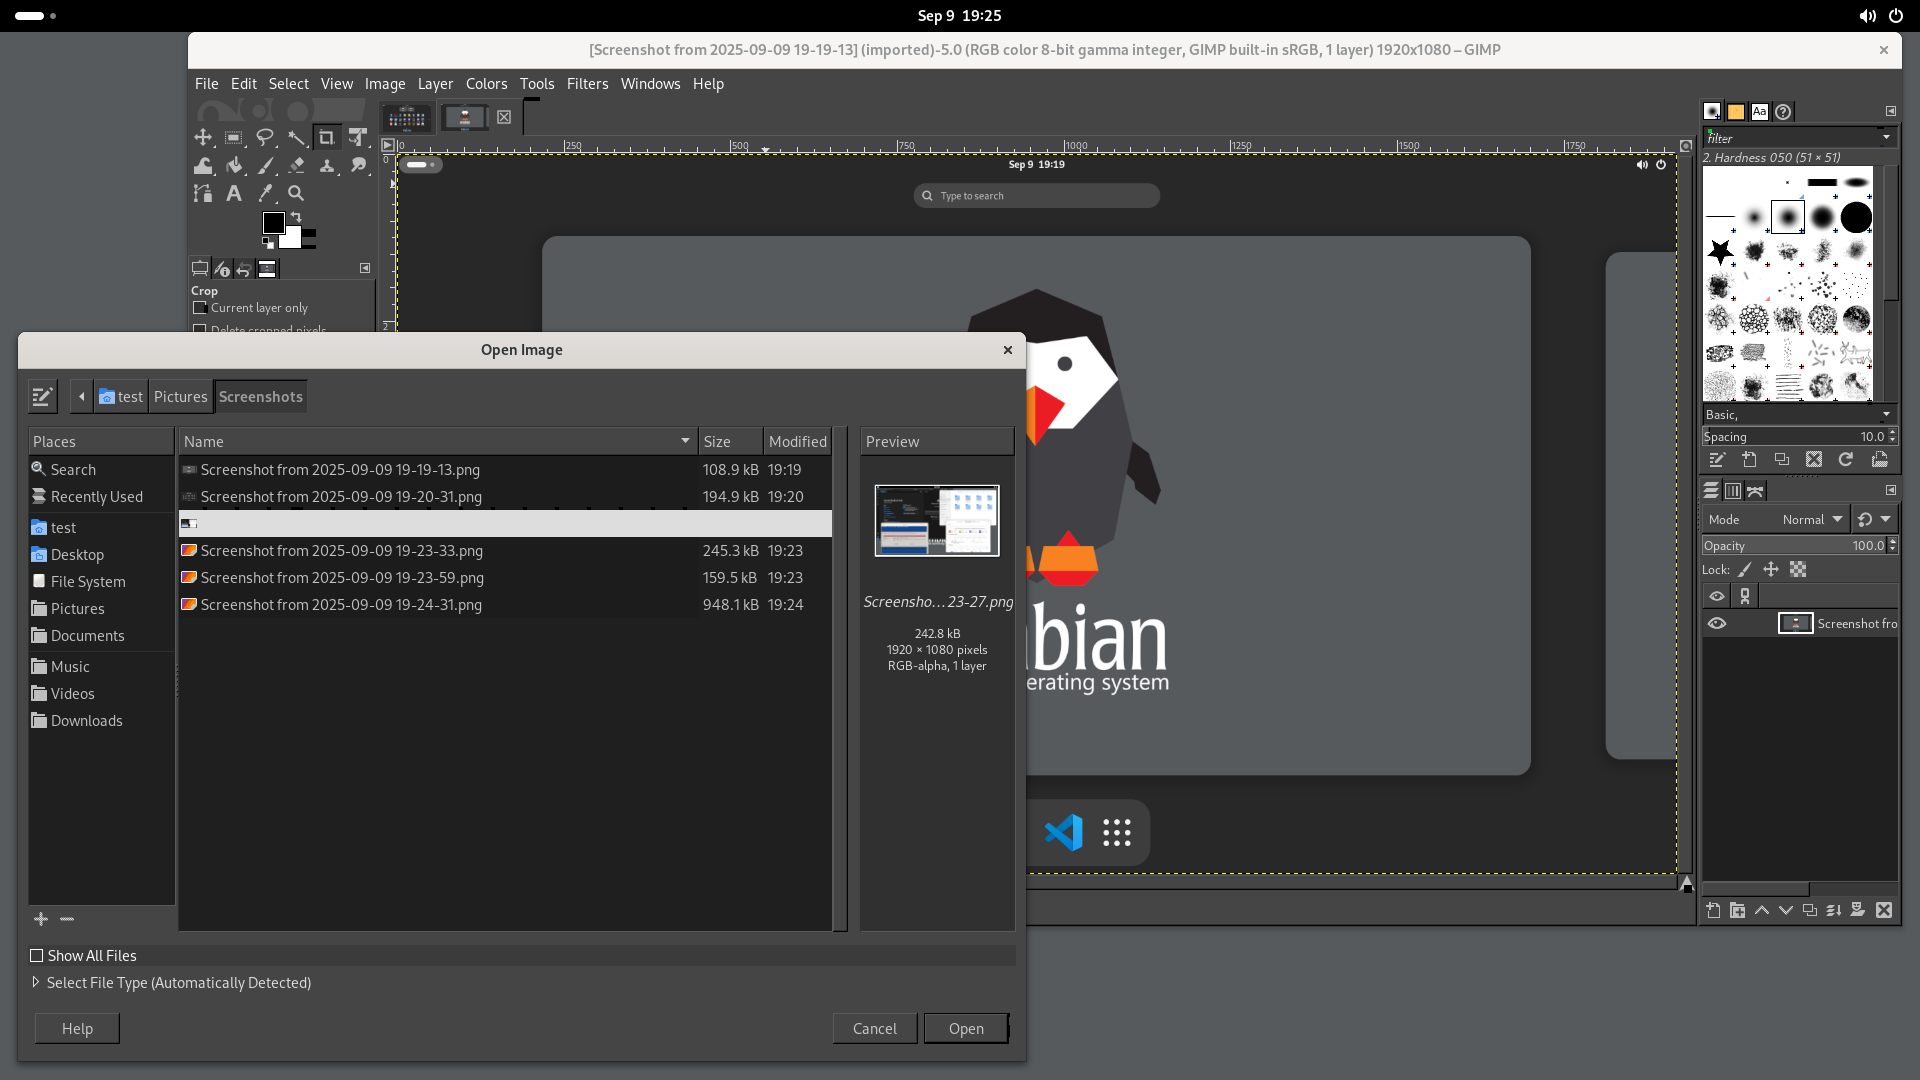Select the Zoom magnifier tool
The width and height of the screenshot is (1920, 1080).
pyautogui.click(x=296, y=193)
